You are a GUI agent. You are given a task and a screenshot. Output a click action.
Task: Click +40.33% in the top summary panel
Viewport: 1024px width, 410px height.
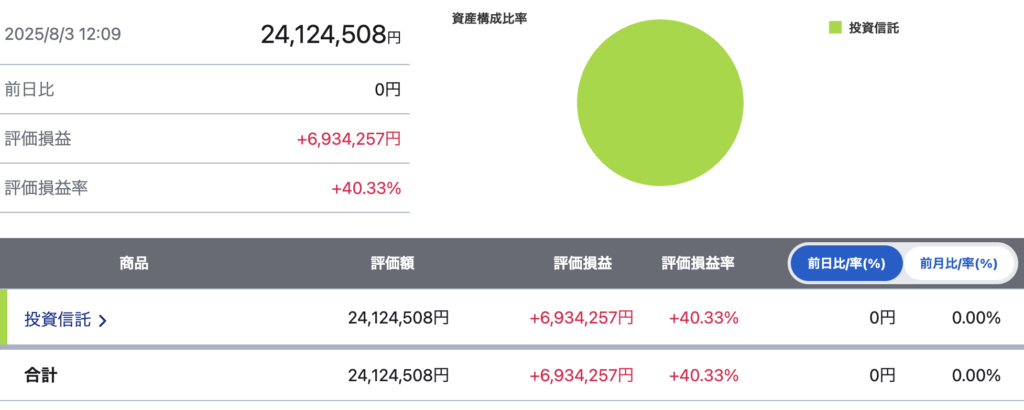click(366, 188)
